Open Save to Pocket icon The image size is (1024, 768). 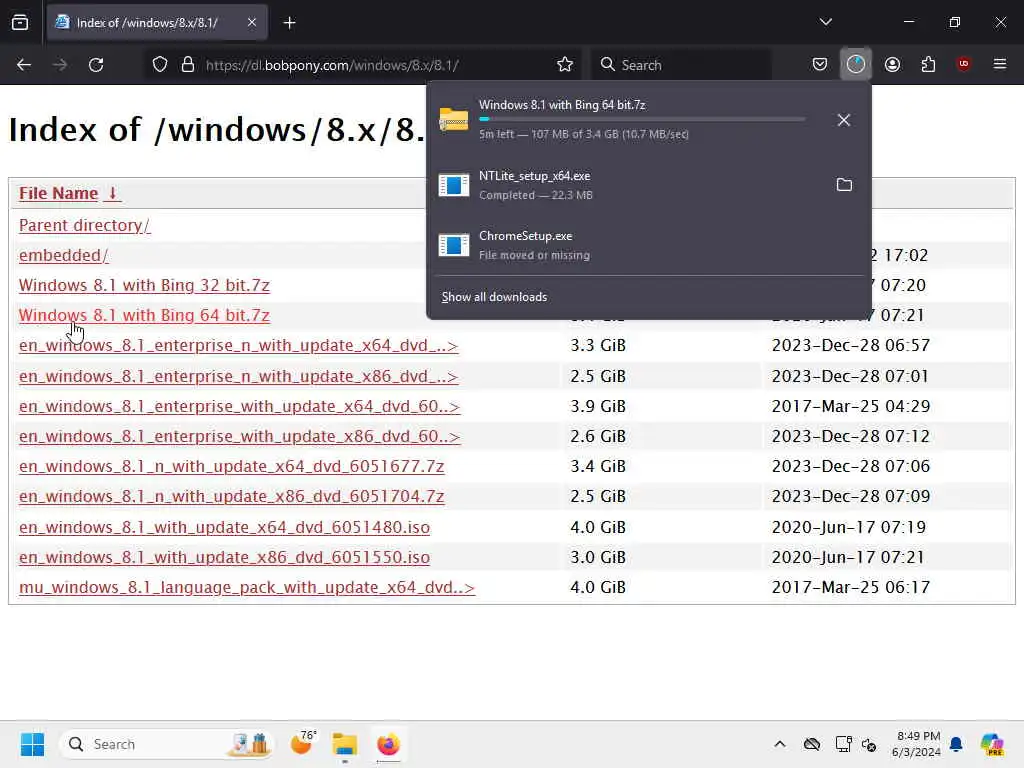coord(820,64)
